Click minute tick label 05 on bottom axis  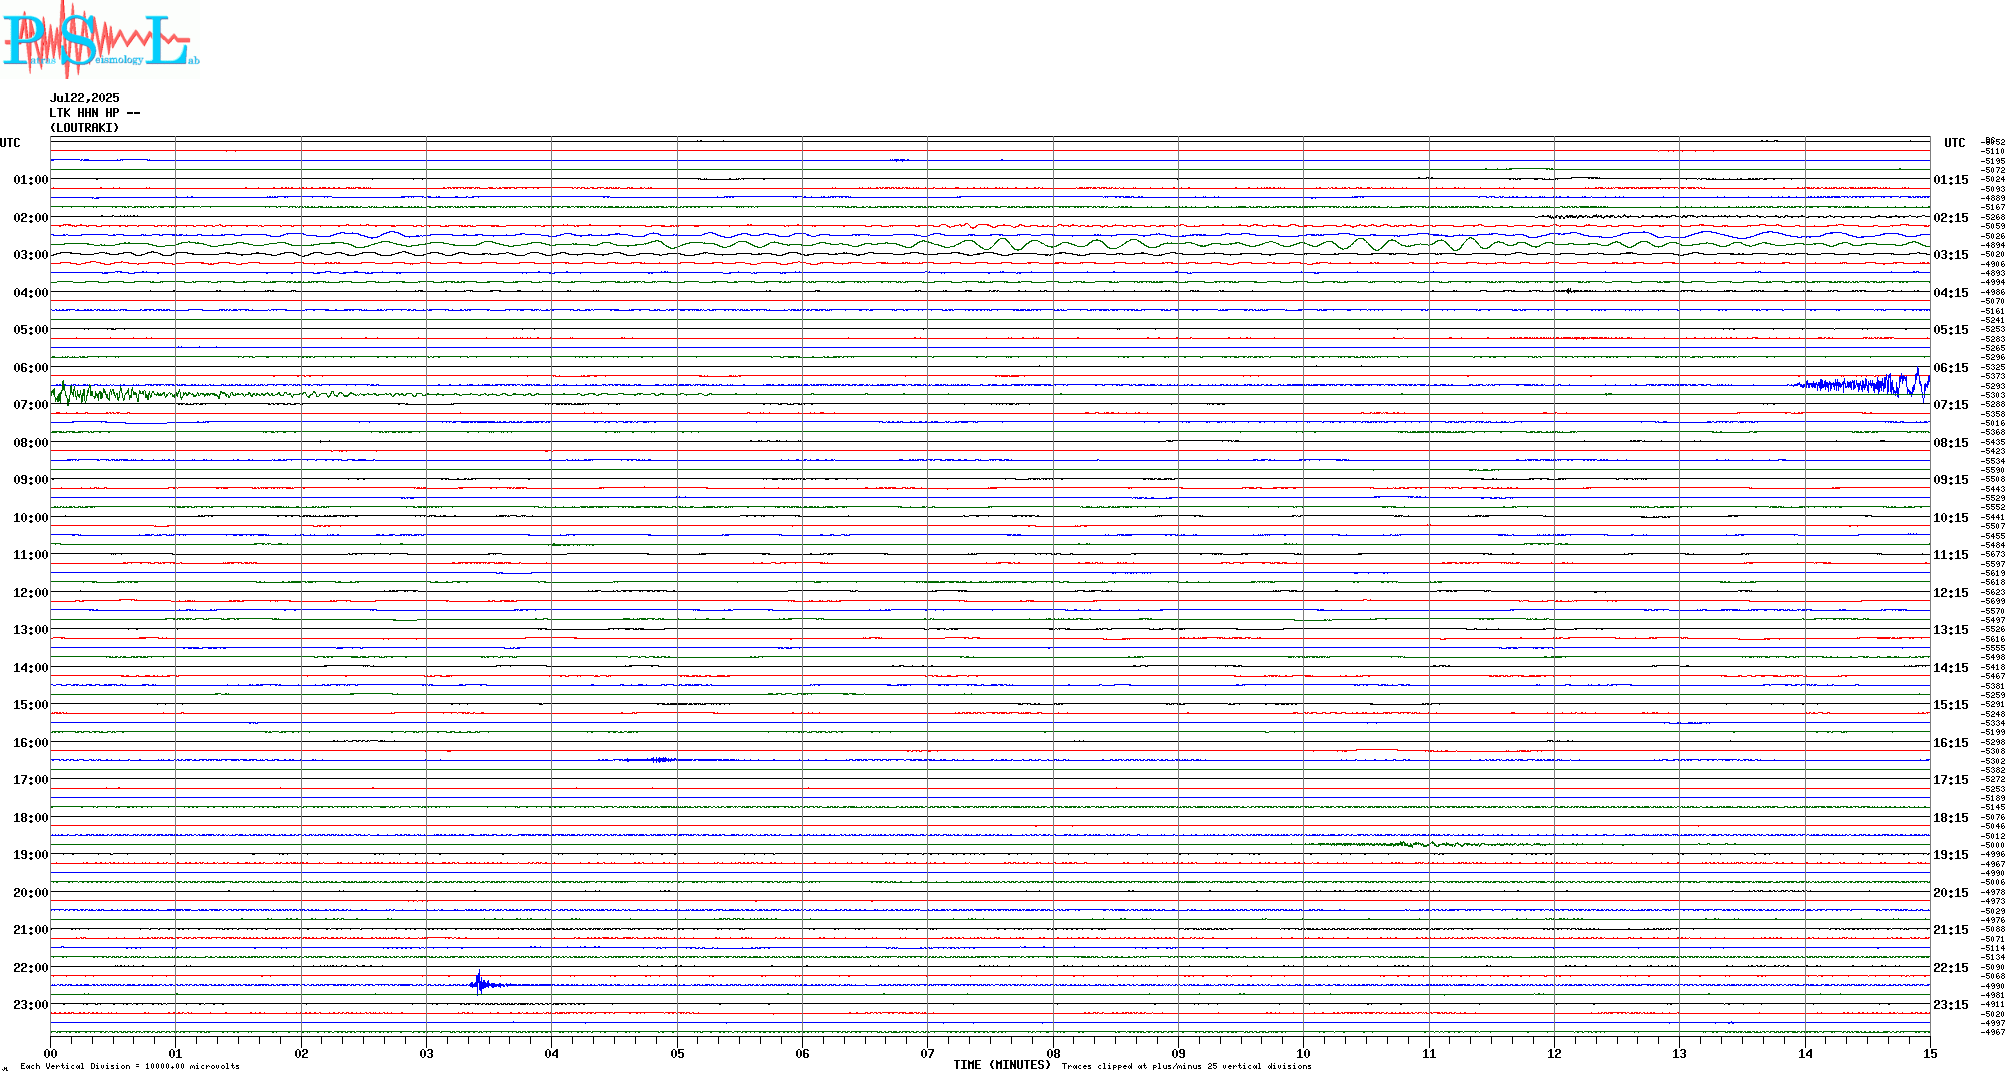click(x=677, y=1053)
